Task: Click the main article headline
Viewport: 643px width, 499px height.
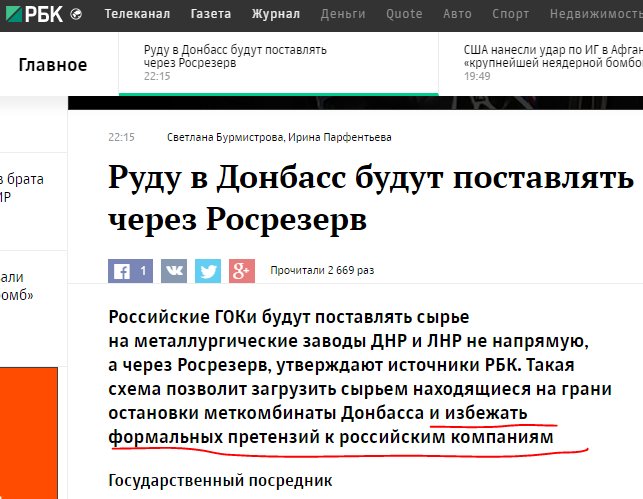Action: coord(370,198)
